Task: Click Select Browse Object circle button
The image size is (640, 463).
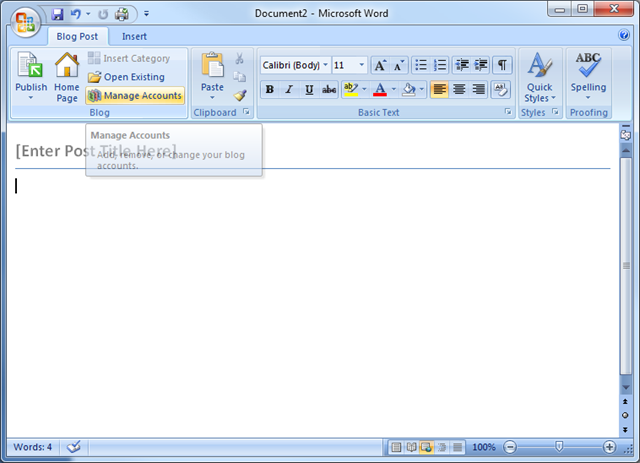Action: point(625,415)
